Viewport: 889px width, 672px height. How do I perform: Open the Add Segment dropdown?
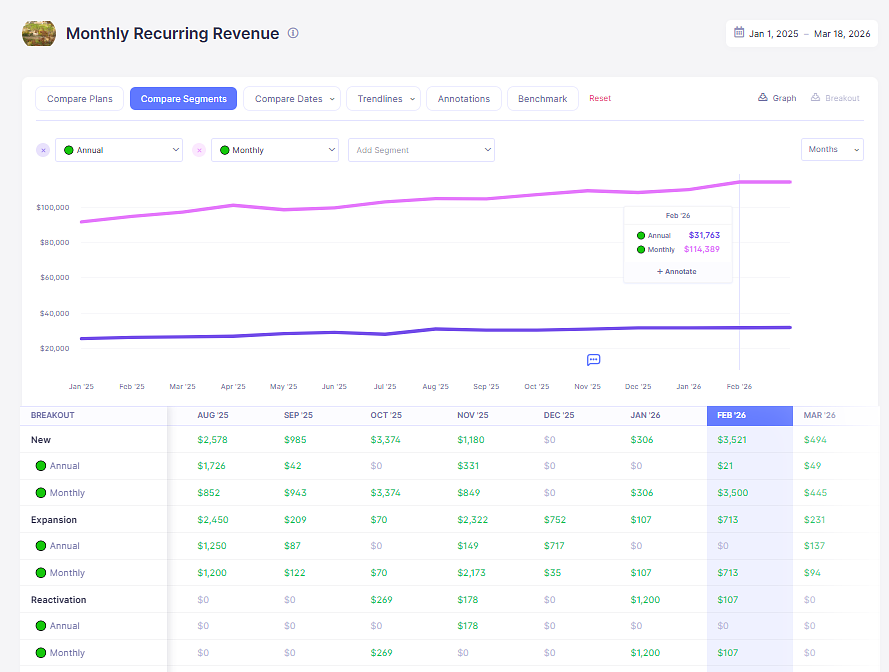pos(421,150)
